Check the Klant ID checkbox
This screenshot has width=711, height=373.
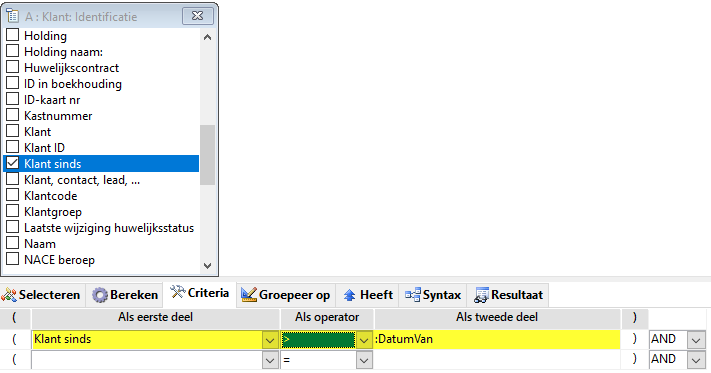(x=13, y=147)
